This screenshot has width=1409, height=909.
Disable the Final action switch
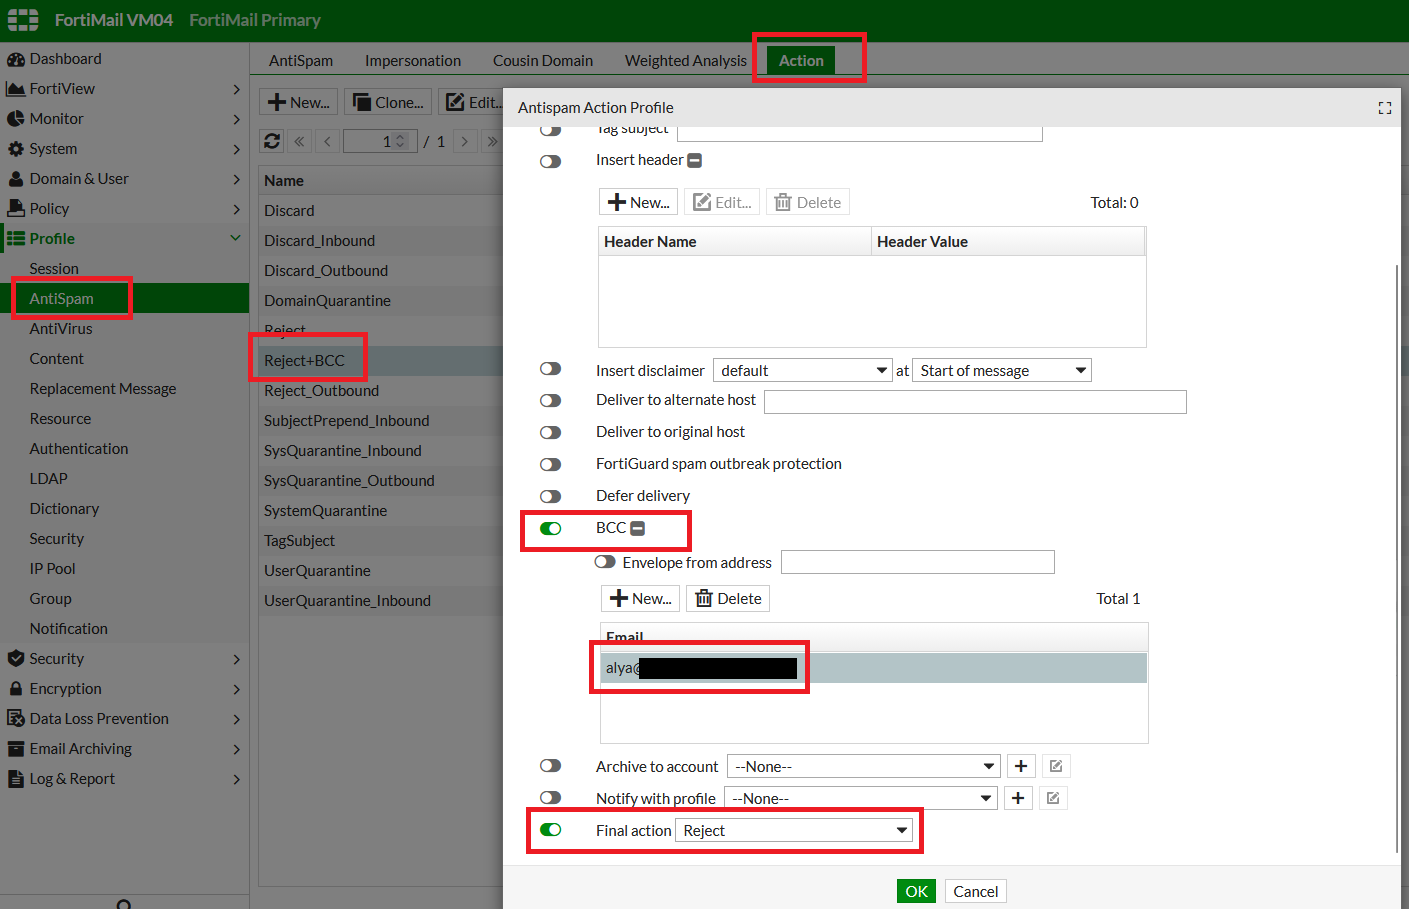coord(551,830)
